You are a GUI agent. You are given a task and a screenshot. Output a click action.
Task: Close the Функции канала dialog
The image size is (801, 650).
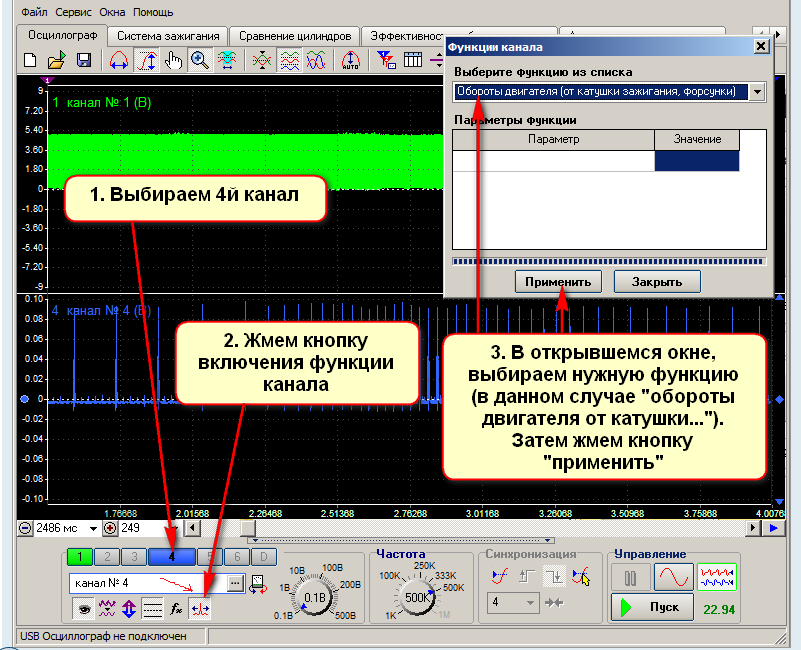(761, 47)
